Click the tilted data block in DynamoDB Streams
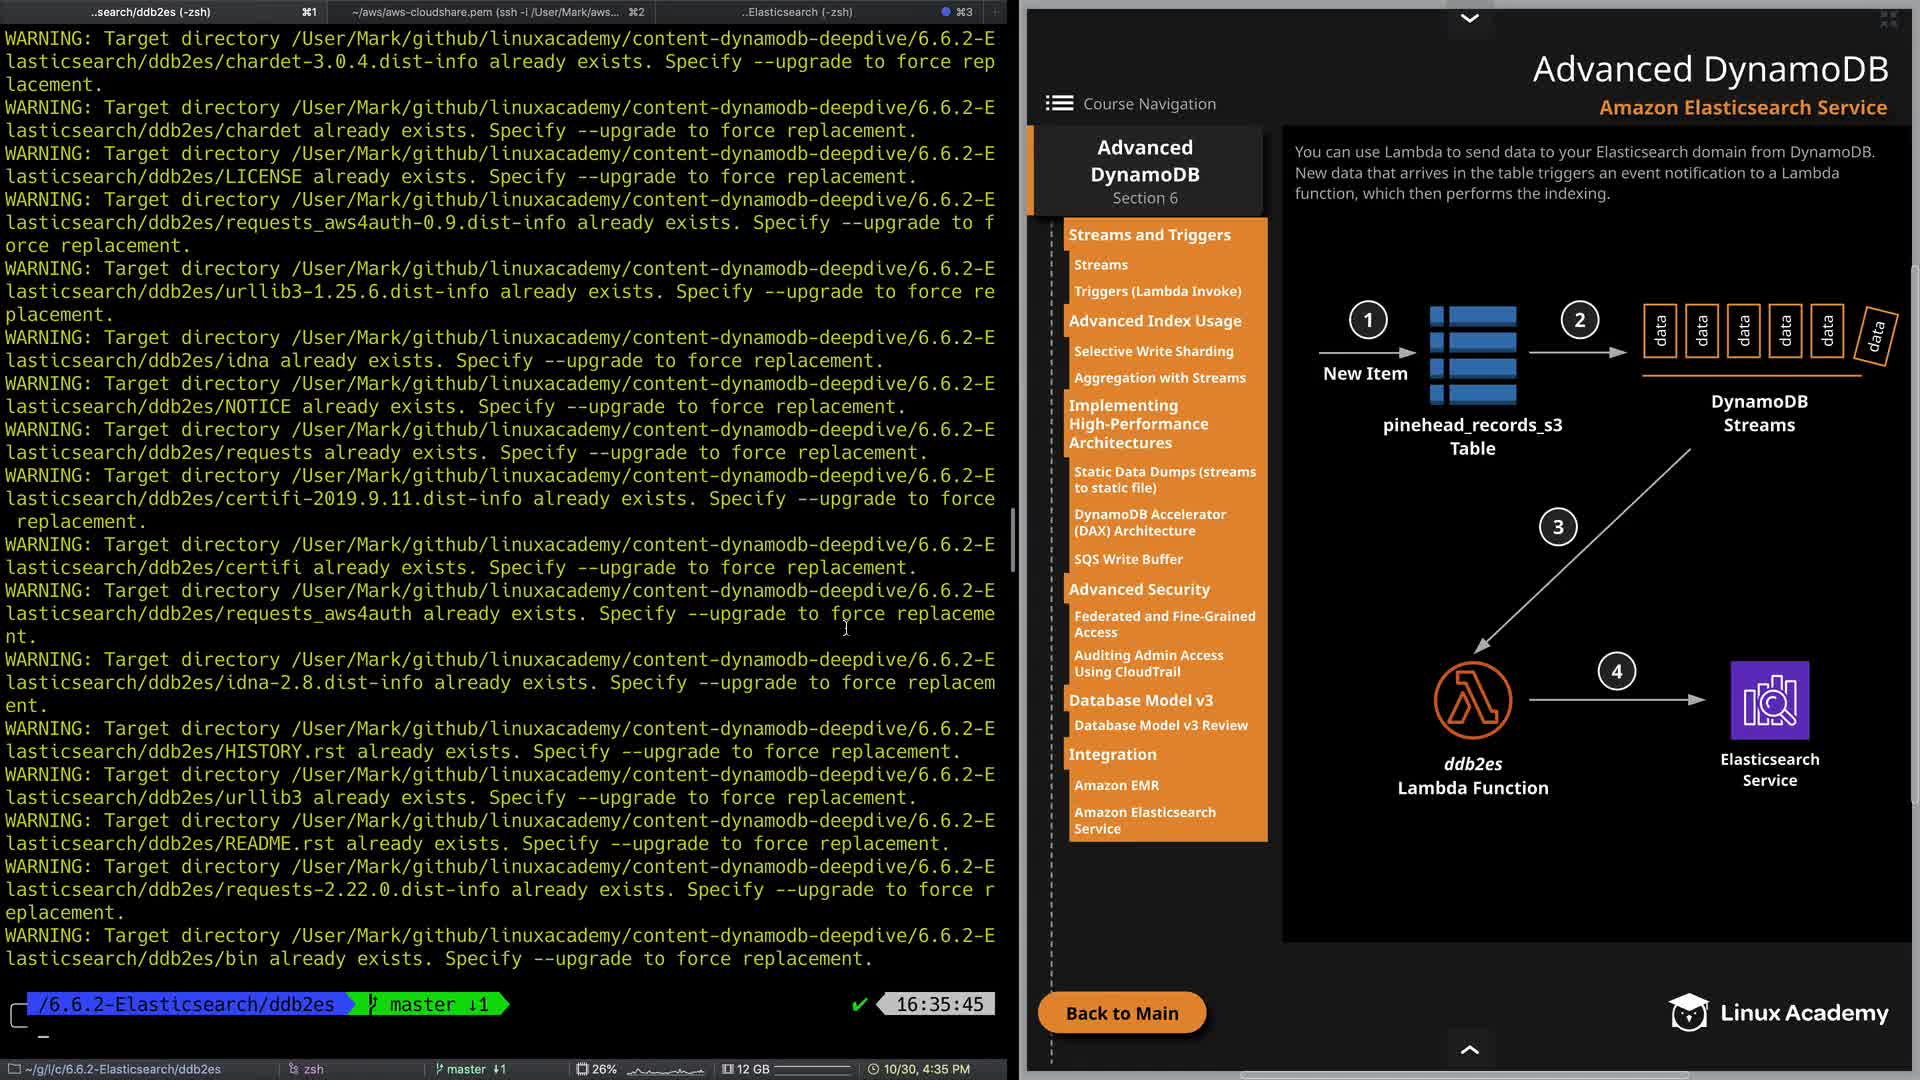The width and height of the screenshot is (1920, 1080). 1875,336
